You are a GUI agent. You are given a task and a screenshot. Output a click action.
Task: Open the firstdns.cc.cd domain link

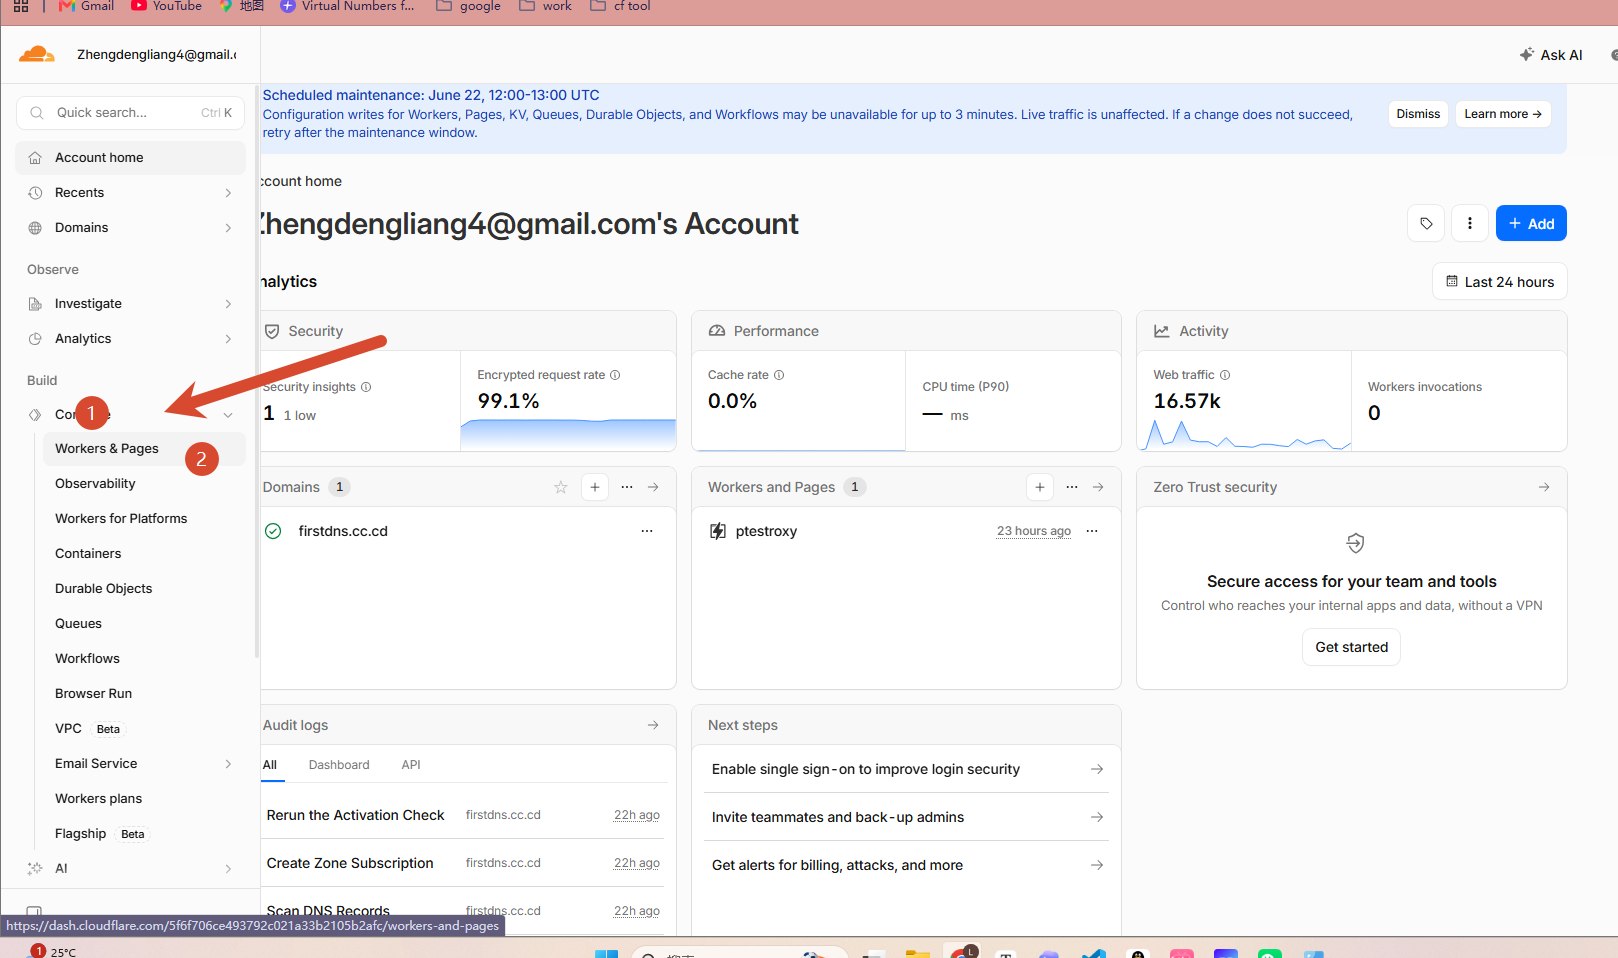click(343, 531)
